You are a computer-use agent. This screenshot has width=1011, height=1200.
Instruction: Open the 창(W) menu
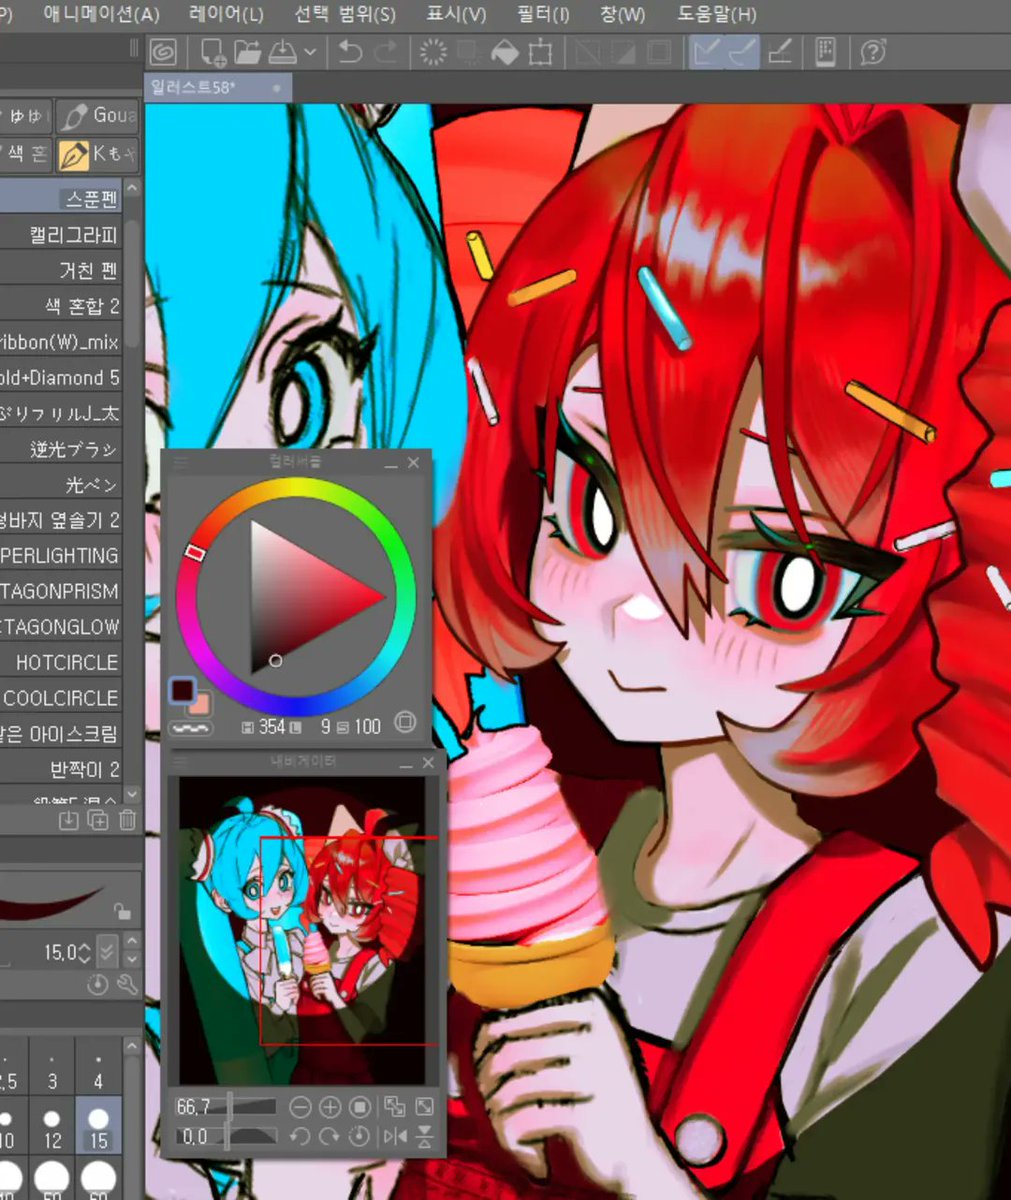[623, 14]
